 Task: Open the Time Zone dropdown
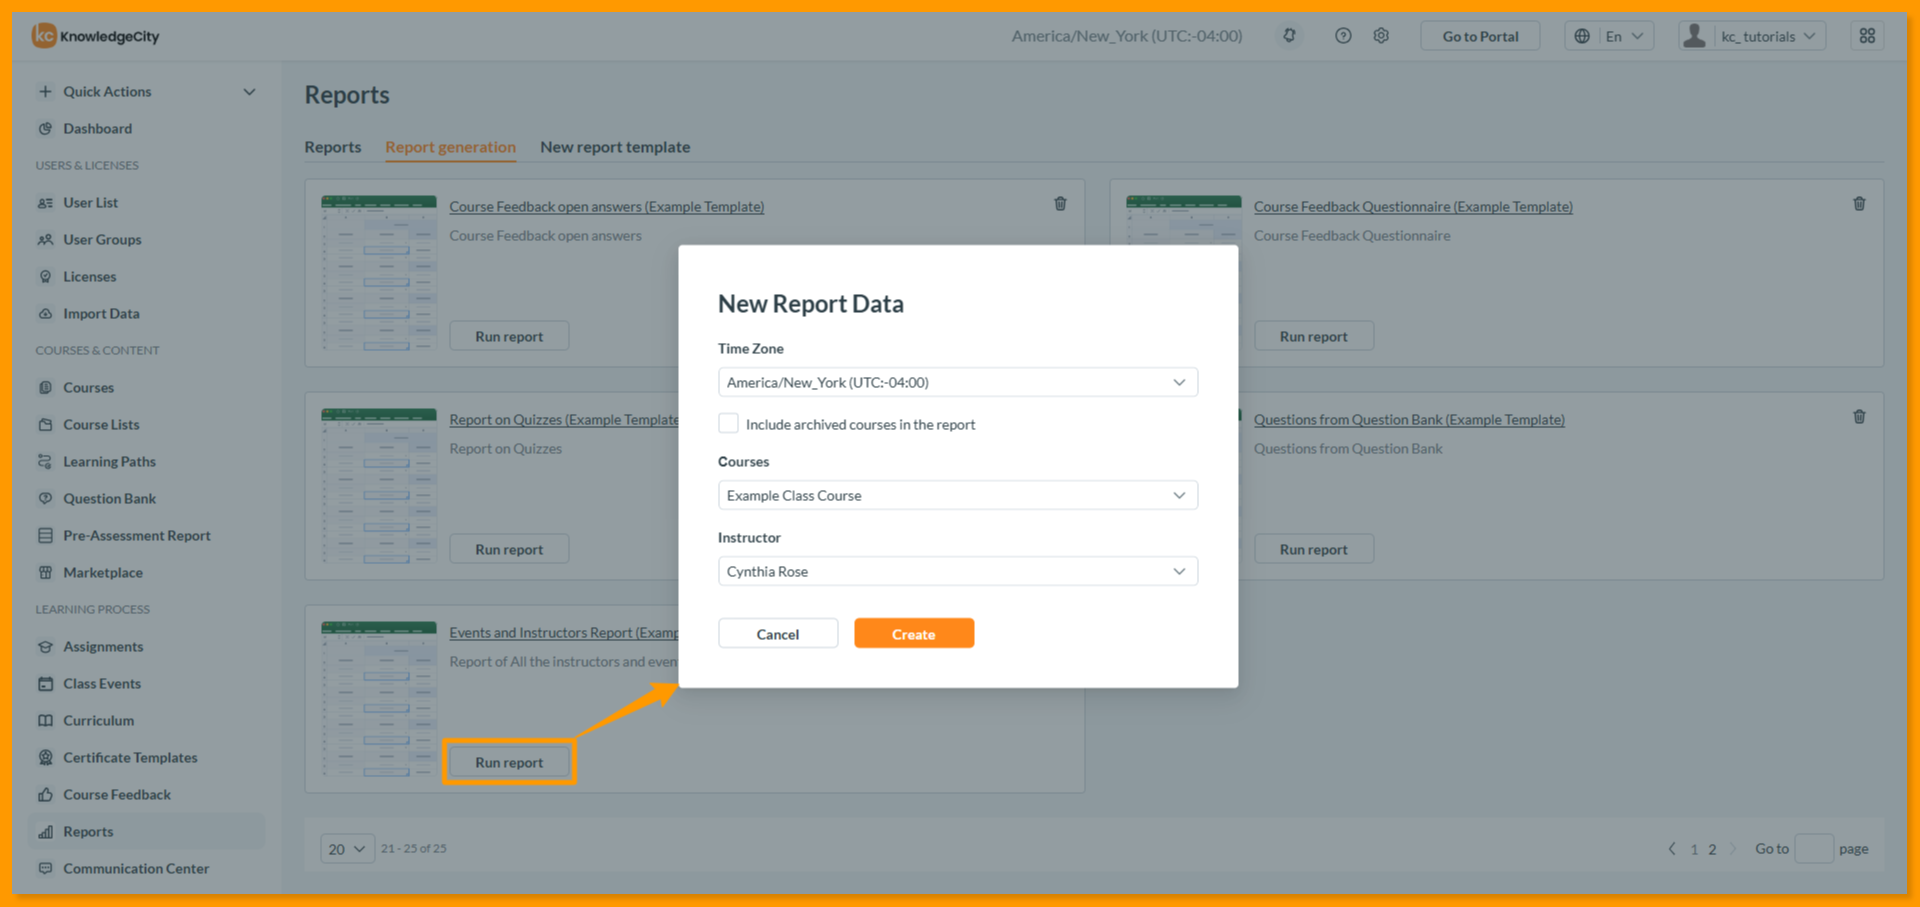tap(957, 382)
